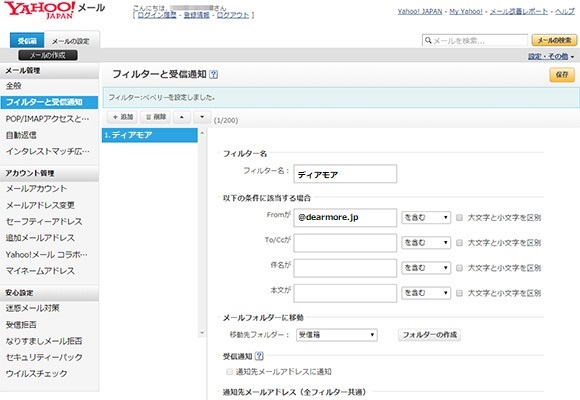Open を含む dropdown for To/Ccが condition
580x400 pixels.
(426, 243)
